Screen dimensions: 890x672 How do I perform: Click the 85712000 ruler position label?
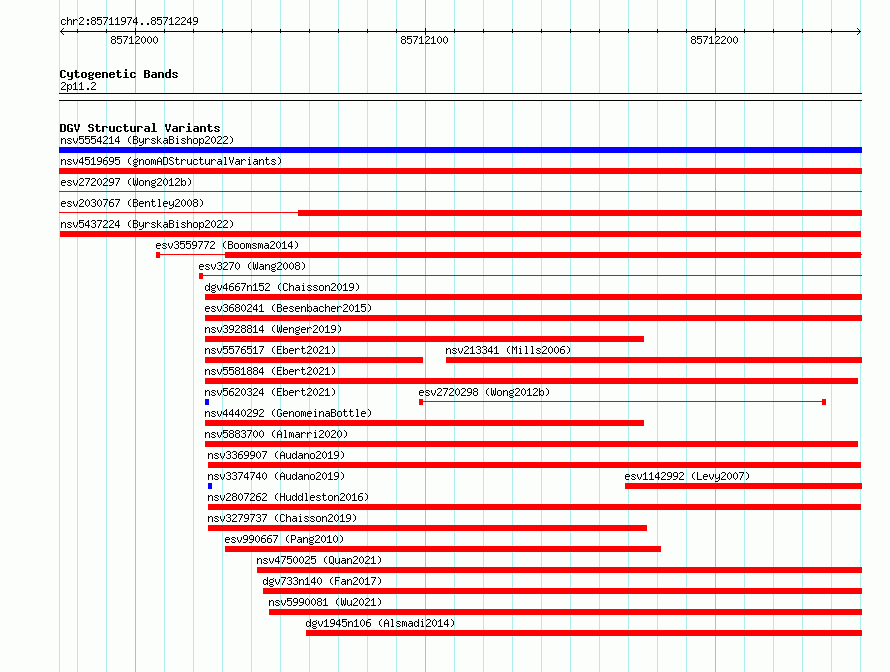pyautogui.click(x=135, y=40)
